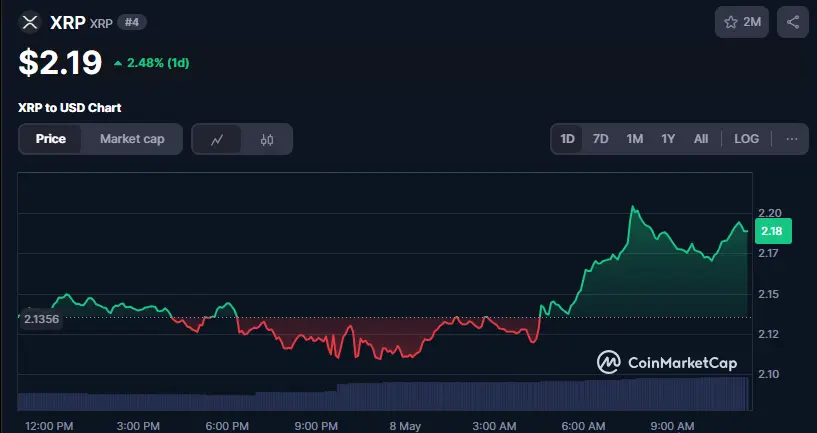Click the XRP coin logo icon

point(30,22)
